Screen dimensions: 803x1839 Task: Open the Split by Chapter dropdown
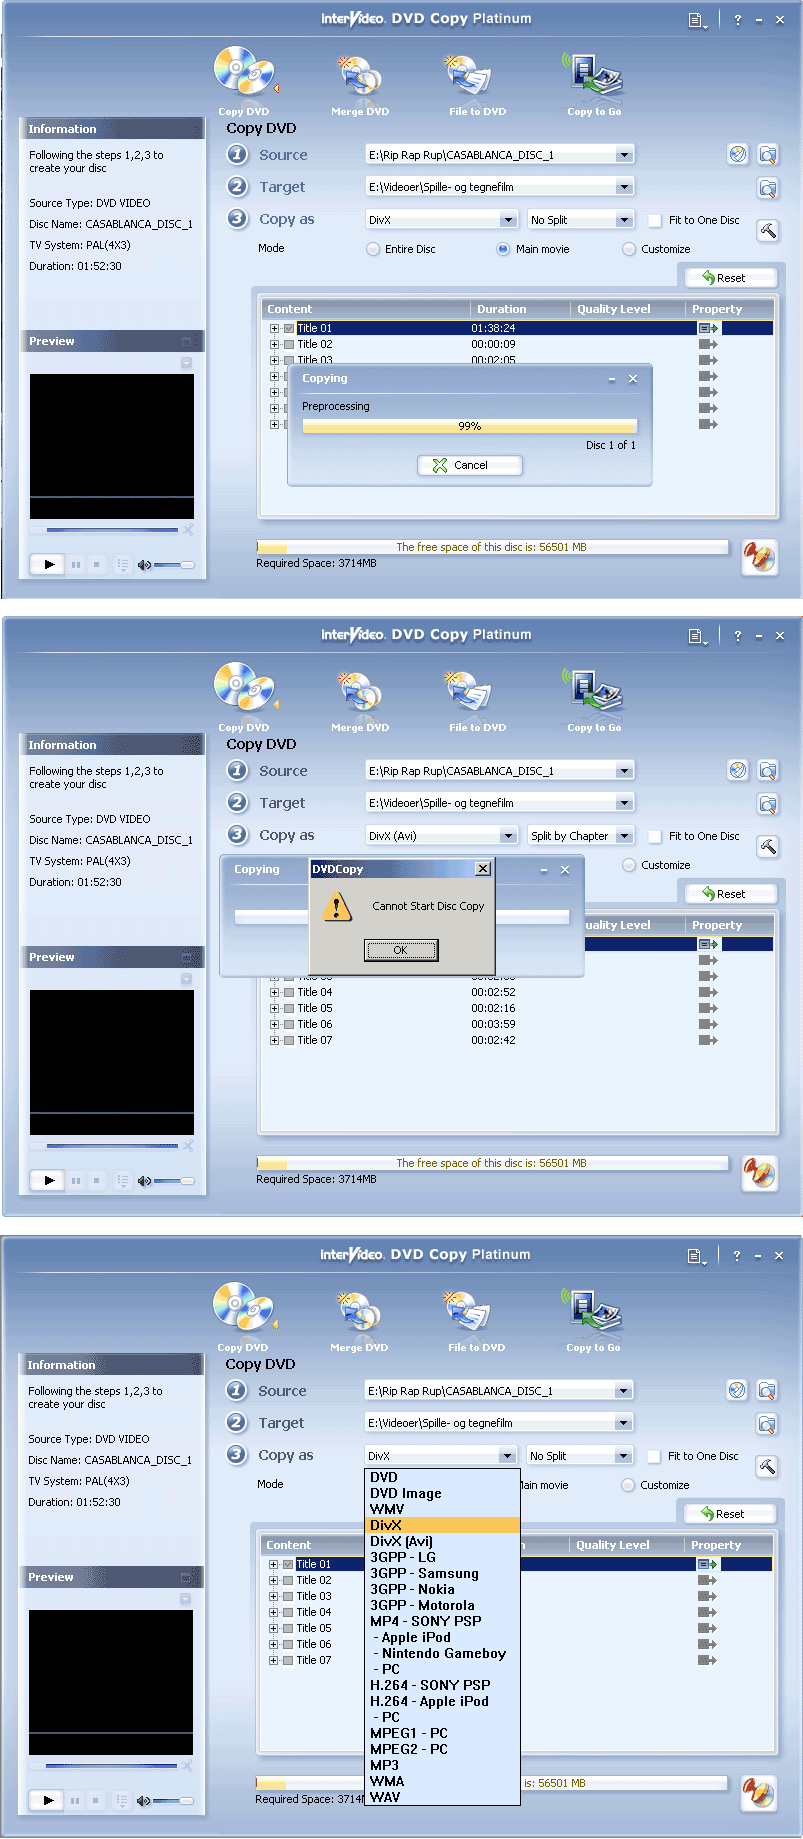(624, 836)
